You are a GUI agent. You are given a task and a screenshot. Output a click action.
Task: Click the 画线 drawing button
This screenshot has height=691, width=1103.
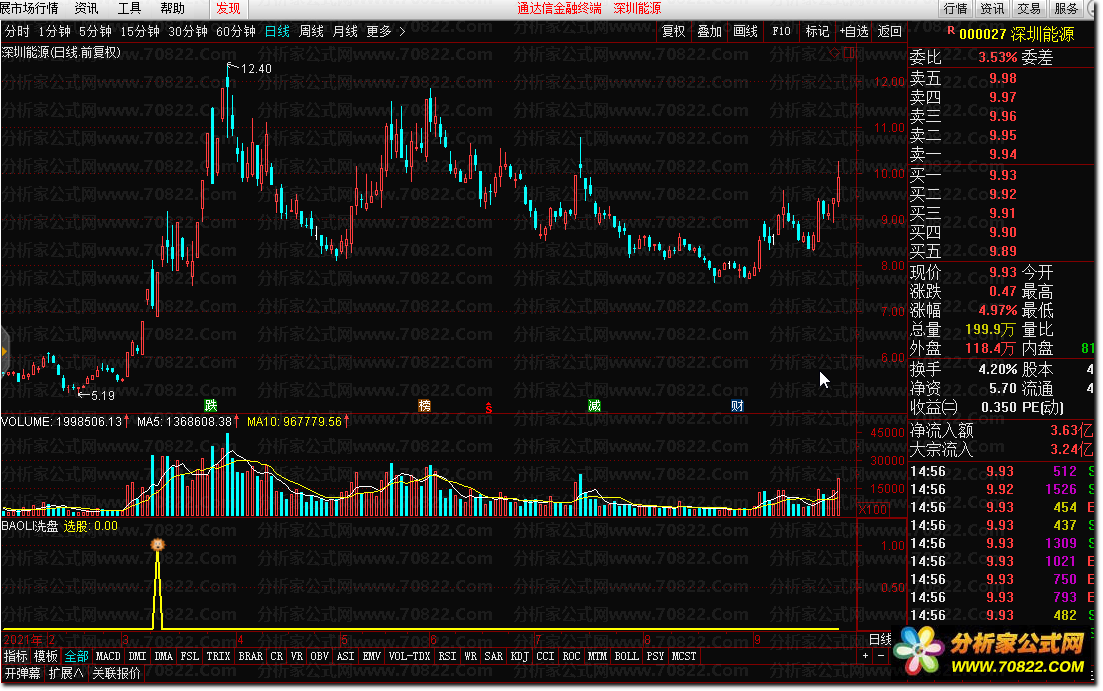(x=745, y=32)
